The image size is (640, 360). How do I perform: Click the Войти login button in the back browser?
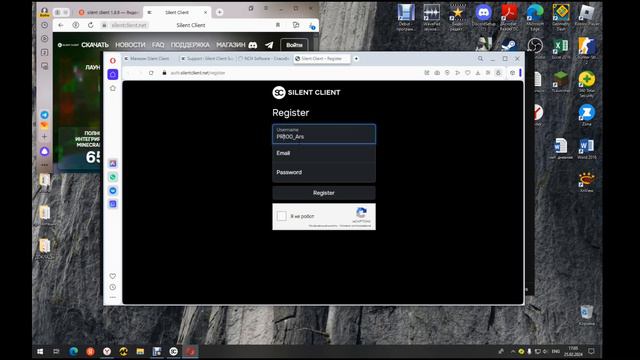(294, 45)
